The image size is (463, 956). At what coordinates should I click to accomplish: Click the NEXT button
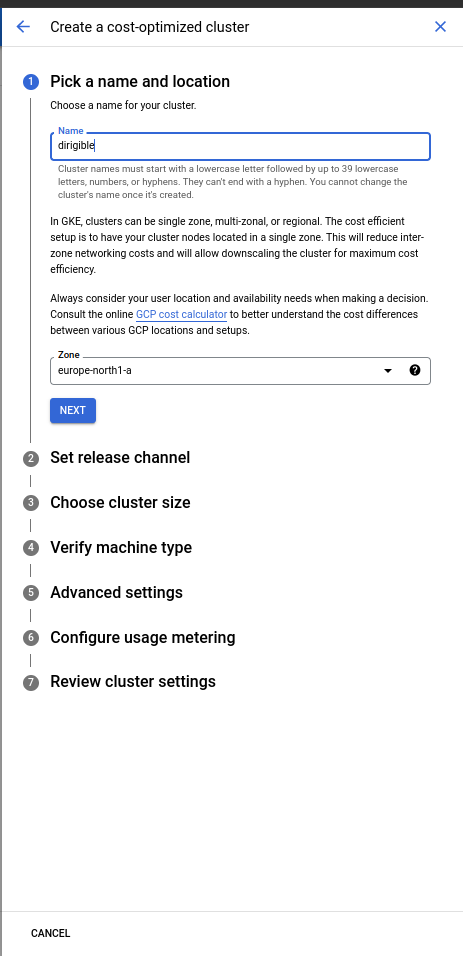pos(73,410)
